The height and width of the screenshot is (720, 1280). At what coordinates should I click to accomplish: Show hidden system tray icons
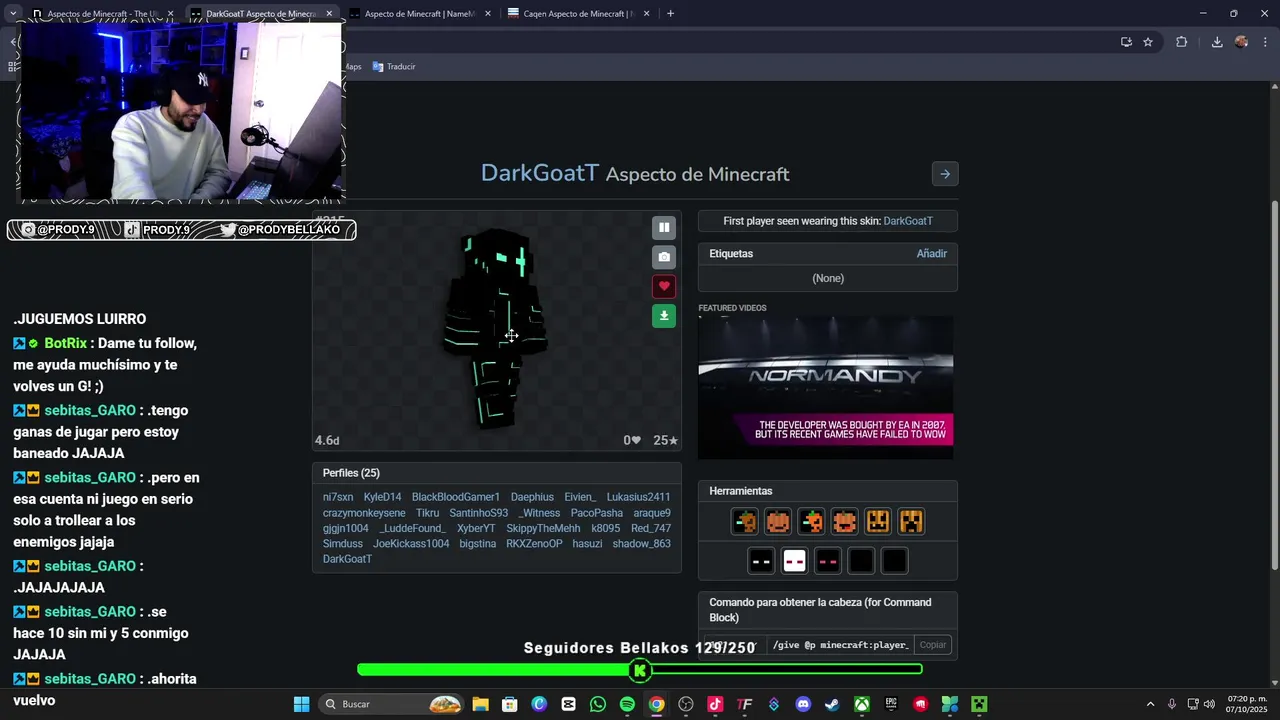1150,704
